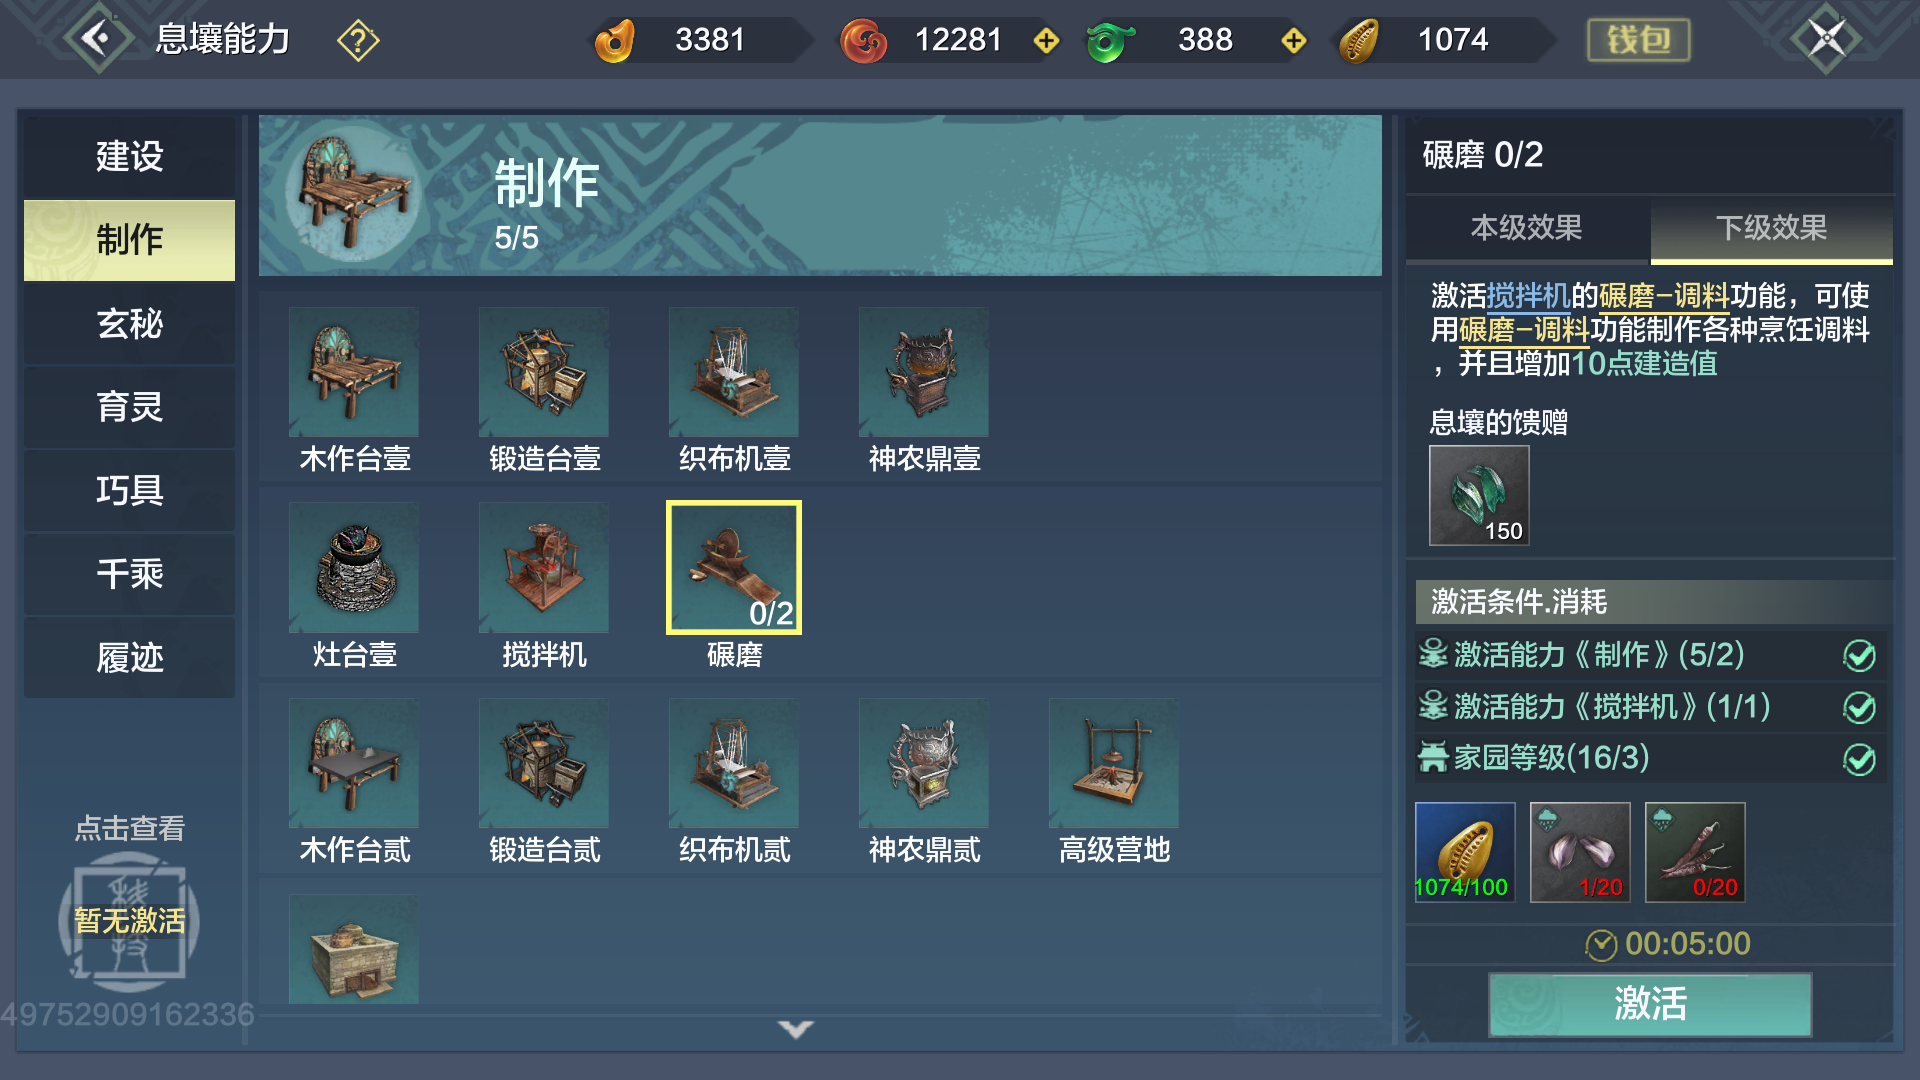Select the 搅拌机 mixer icon
The image size is (1920, 1080).
point(544,568)
